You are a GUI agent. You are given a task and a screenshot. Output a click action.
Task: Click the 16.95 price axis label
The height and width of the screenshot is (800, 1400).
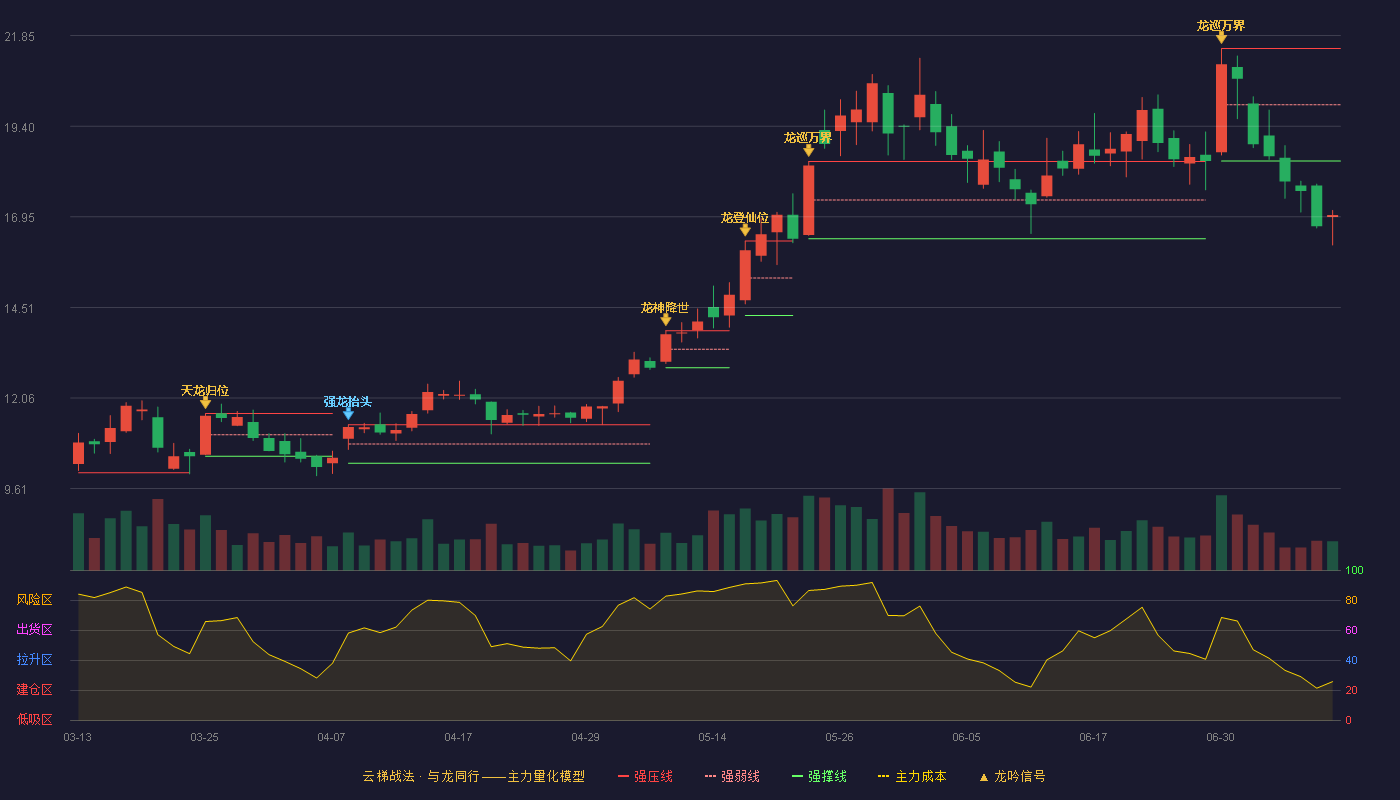click(19, 217)
